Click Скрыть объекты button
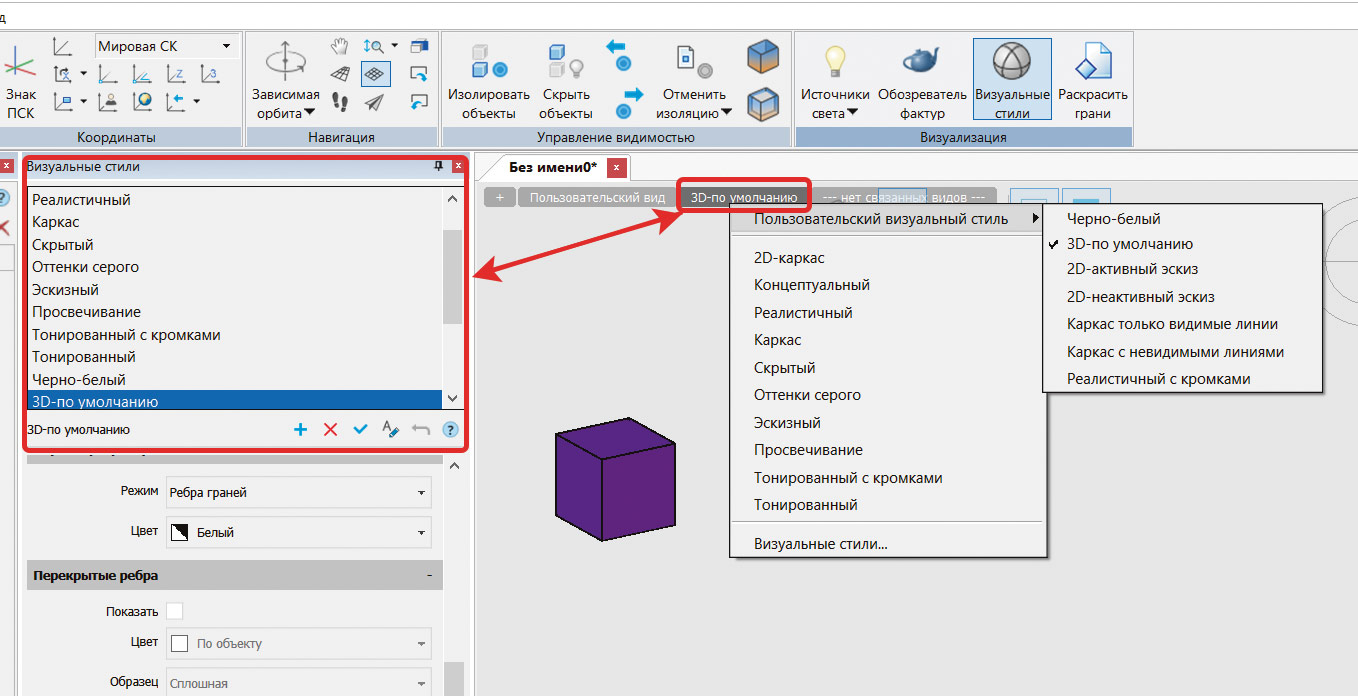This screenshot has height=696, width=1358. (567, 82)
